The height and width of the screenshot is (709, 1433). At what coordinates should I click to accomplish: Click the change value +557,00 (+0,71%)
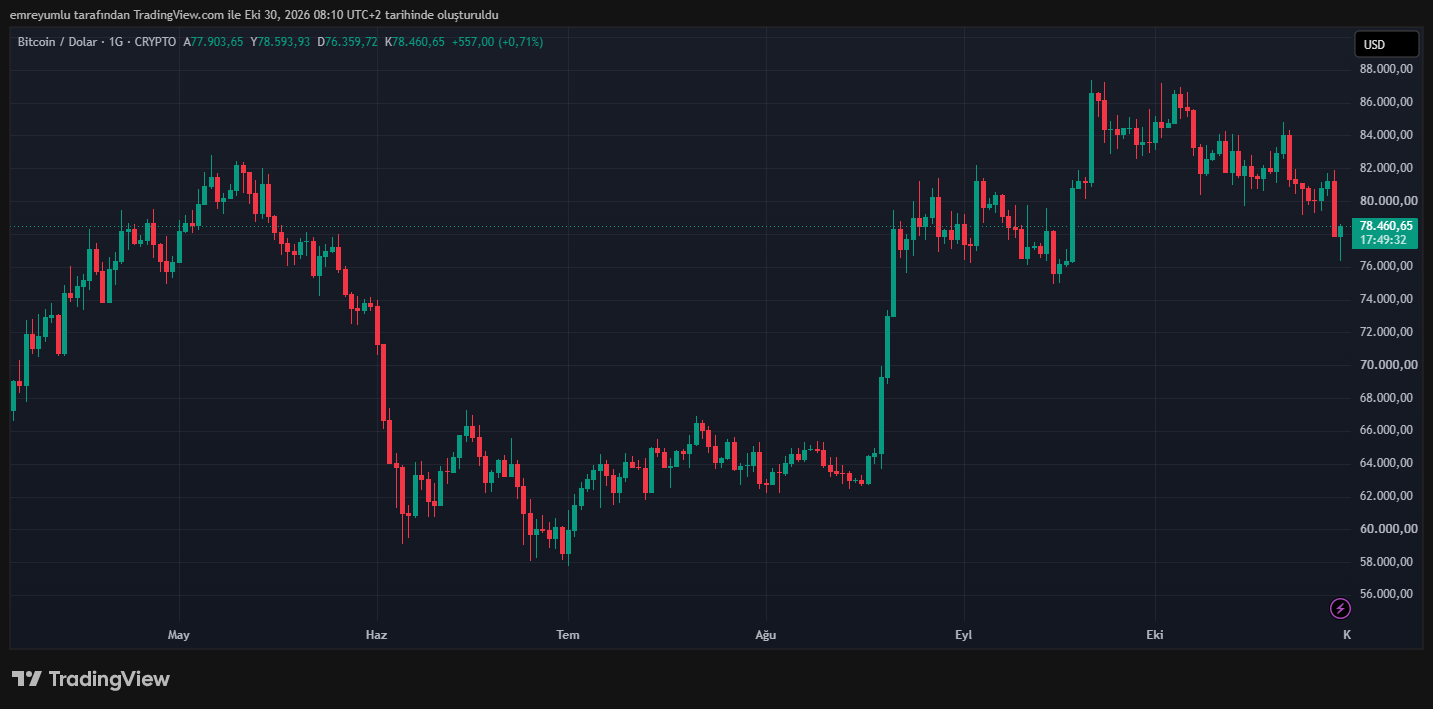click(x=498, y=42)
